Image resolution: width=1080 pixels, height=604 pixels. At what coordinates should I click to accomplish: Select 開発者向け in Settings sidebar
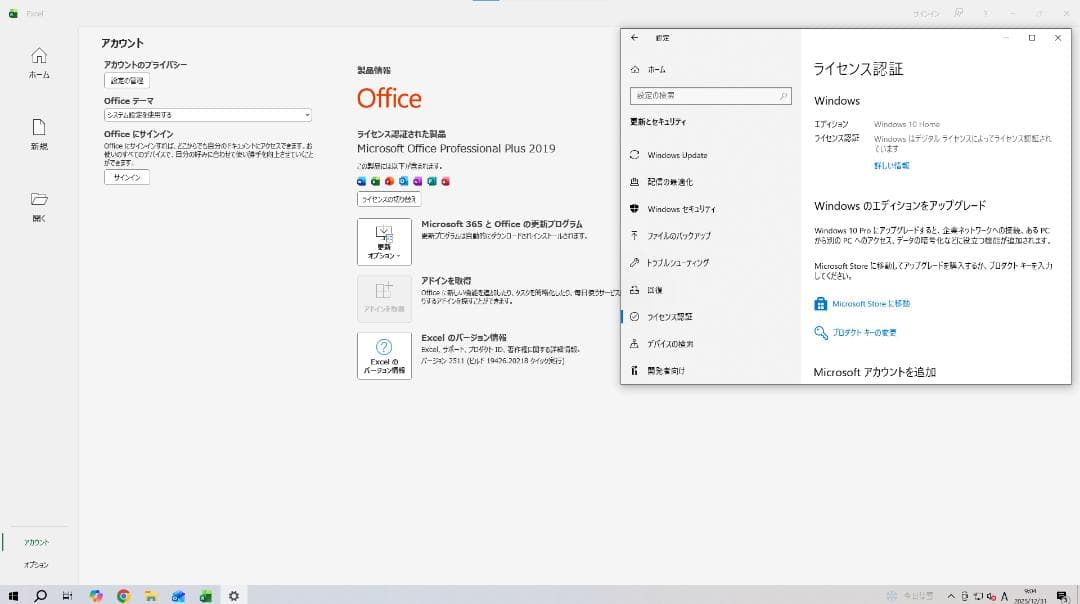[666, 371]
